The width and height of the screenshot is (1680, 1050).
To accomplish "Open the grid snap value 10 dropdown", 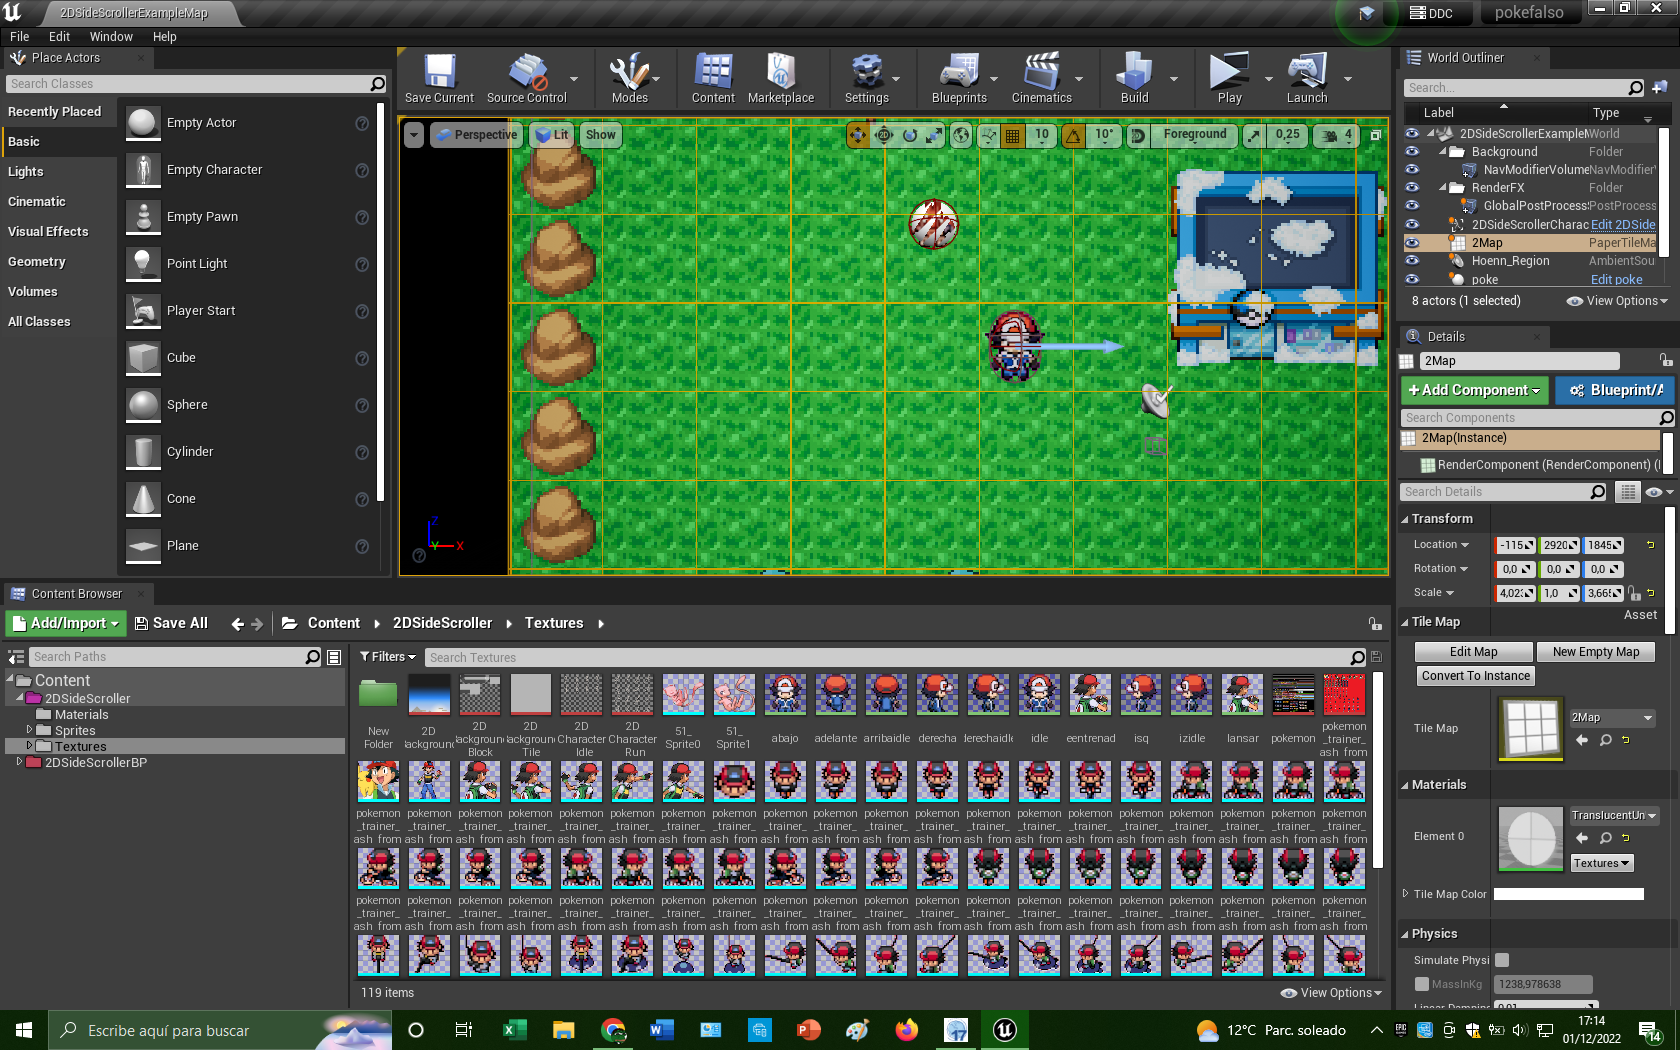I will (x=1042, y=135).
